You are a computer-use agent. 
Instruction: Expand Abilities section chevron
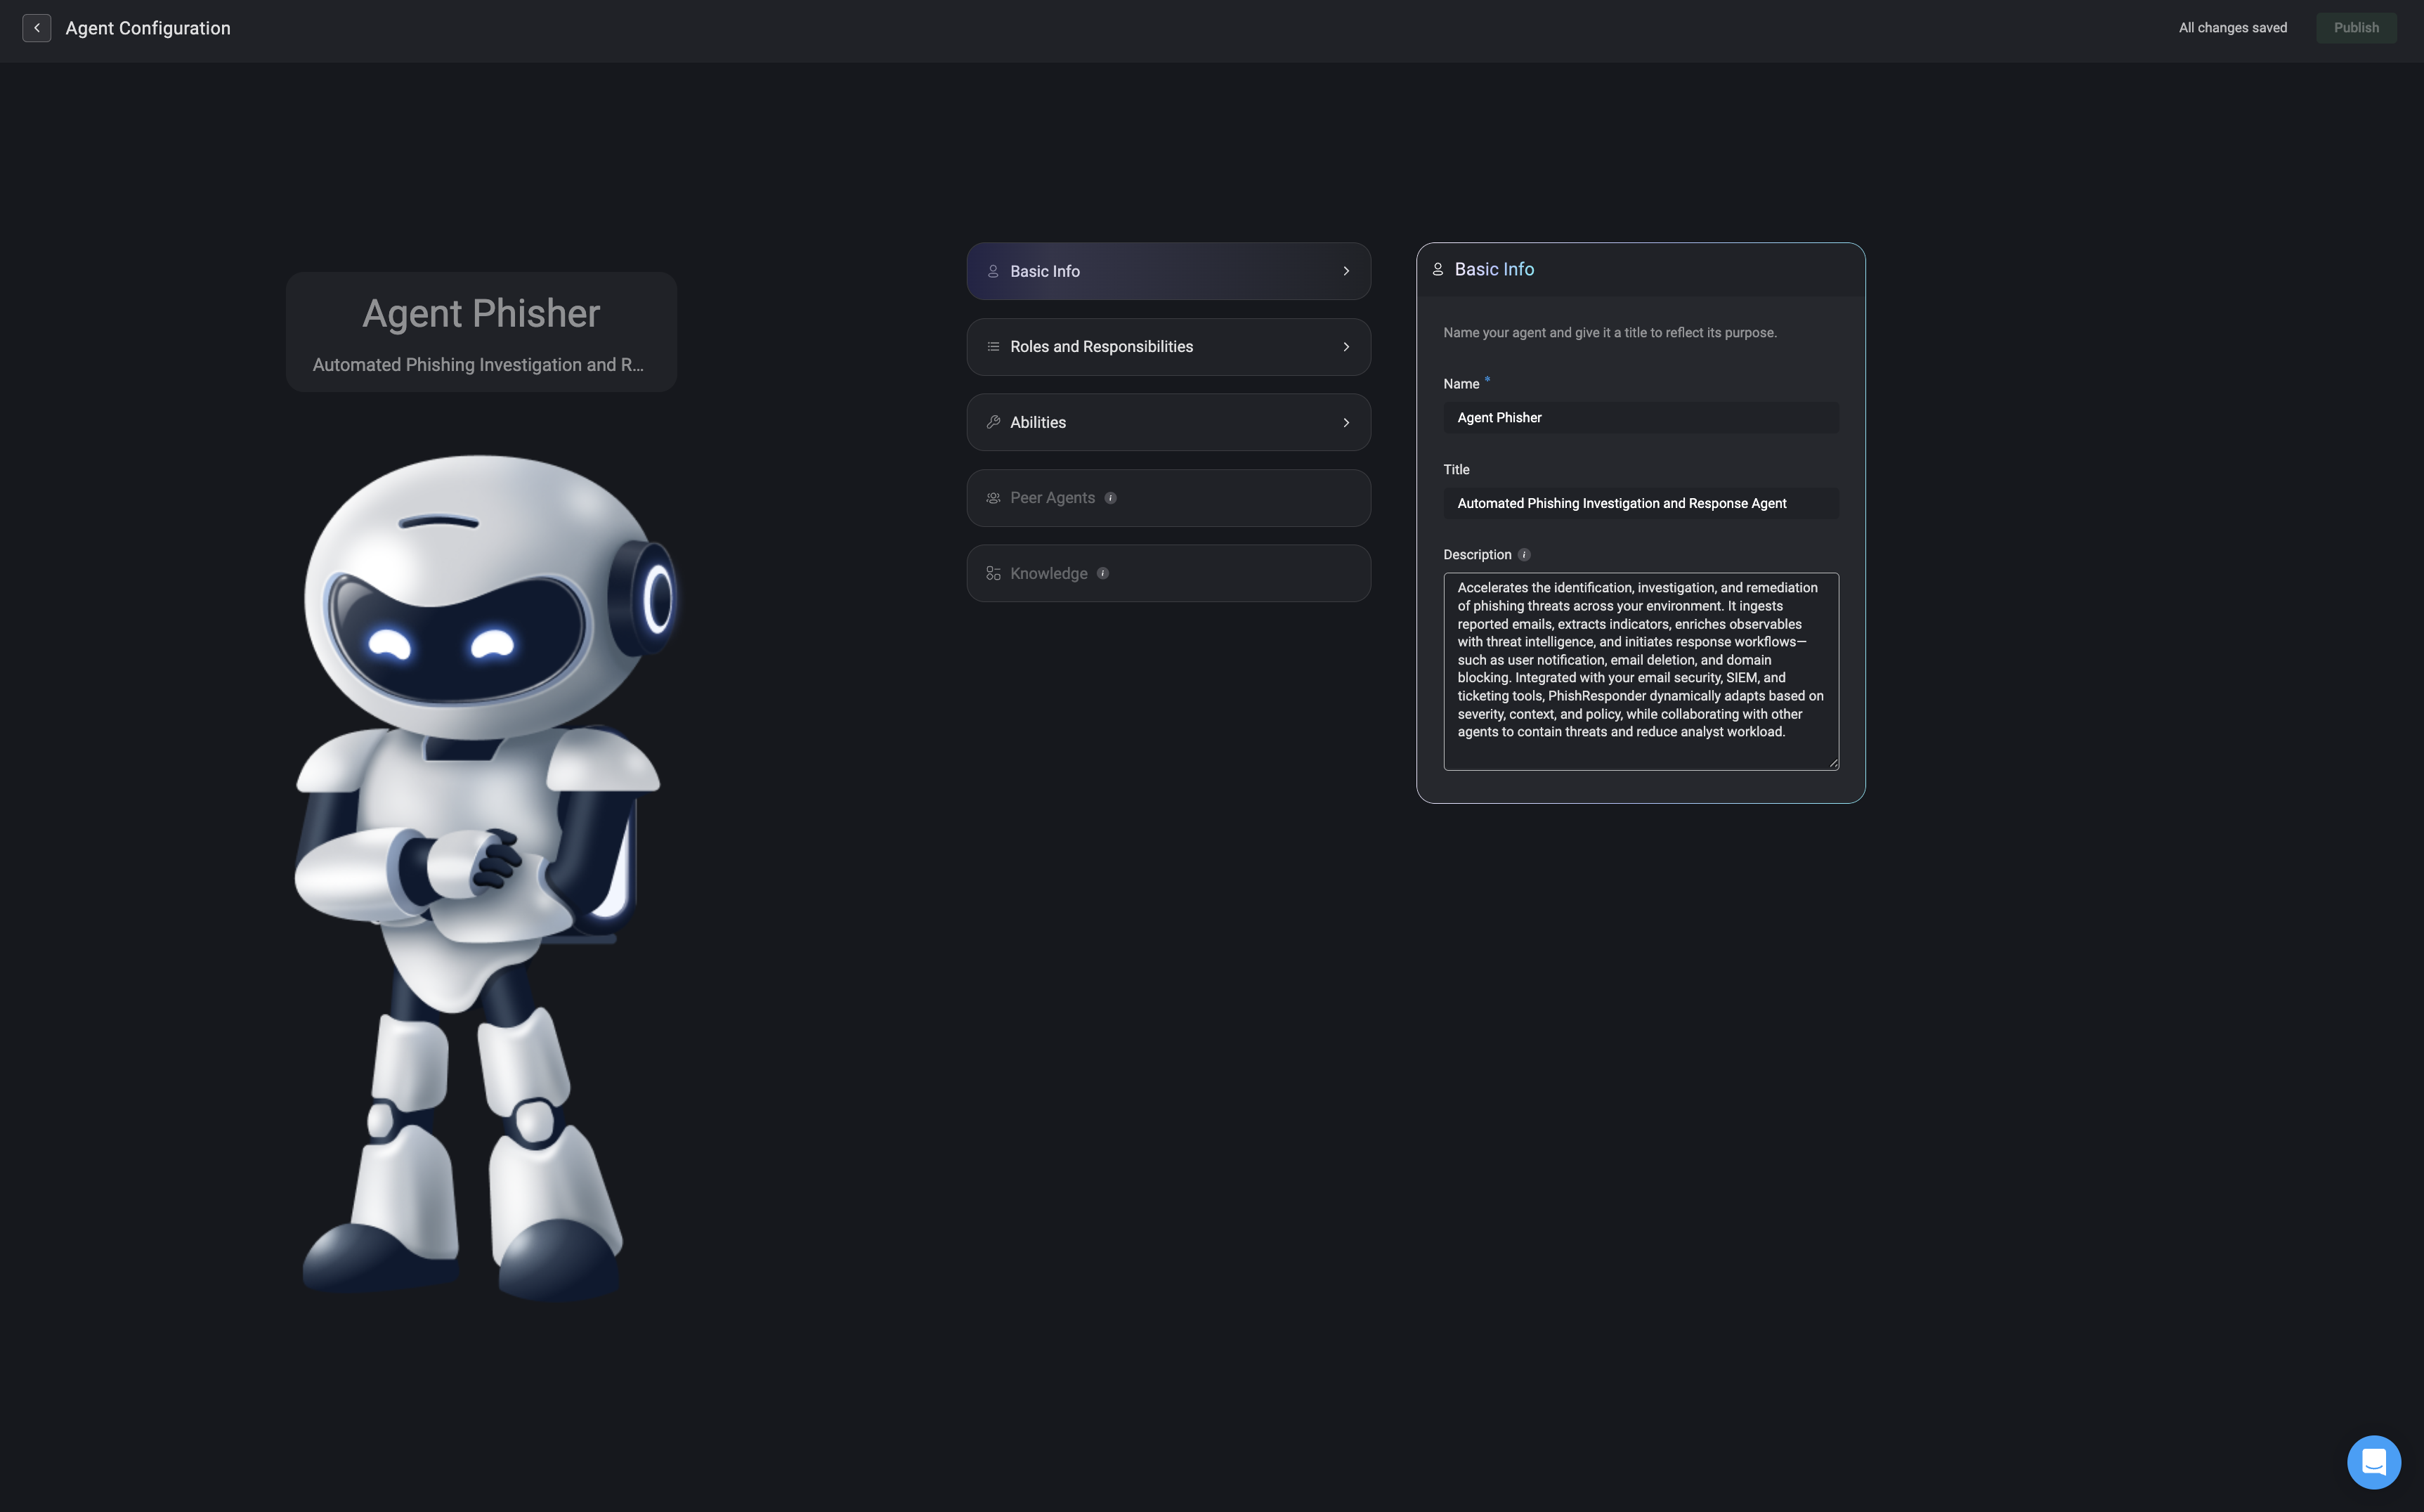(1346, 423)
